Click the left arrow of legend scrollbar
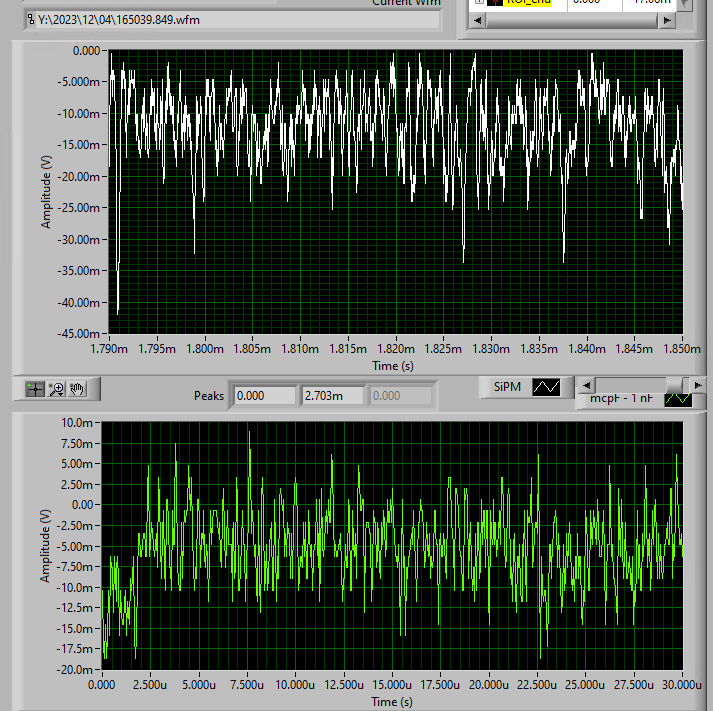This screenshot has width=713, height=711. click(586, 385)
